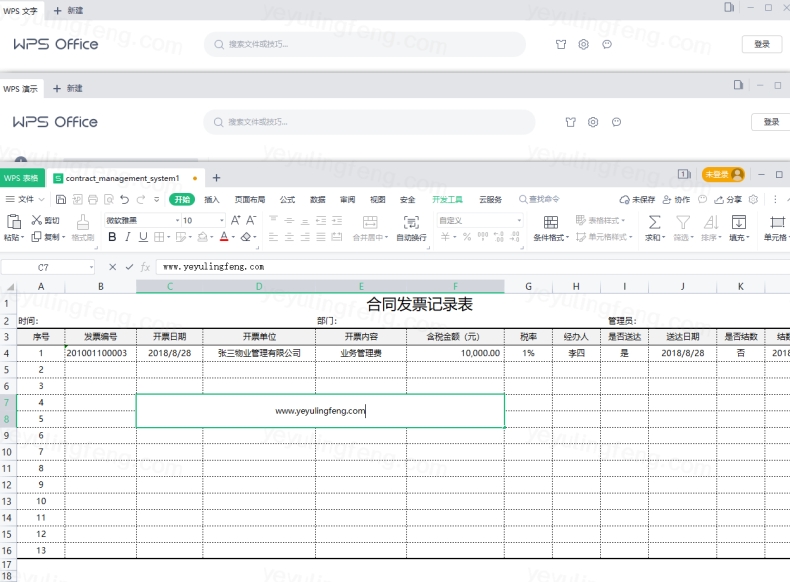Click the Paste clipboard icon

(x=14, y=222)
